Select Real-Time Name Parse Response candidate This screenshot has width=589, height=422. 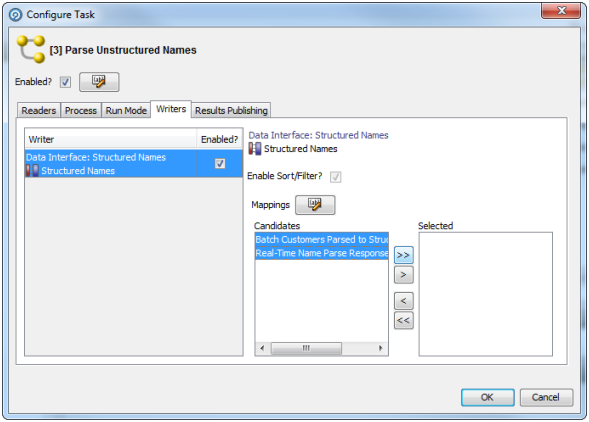[322, 253]
